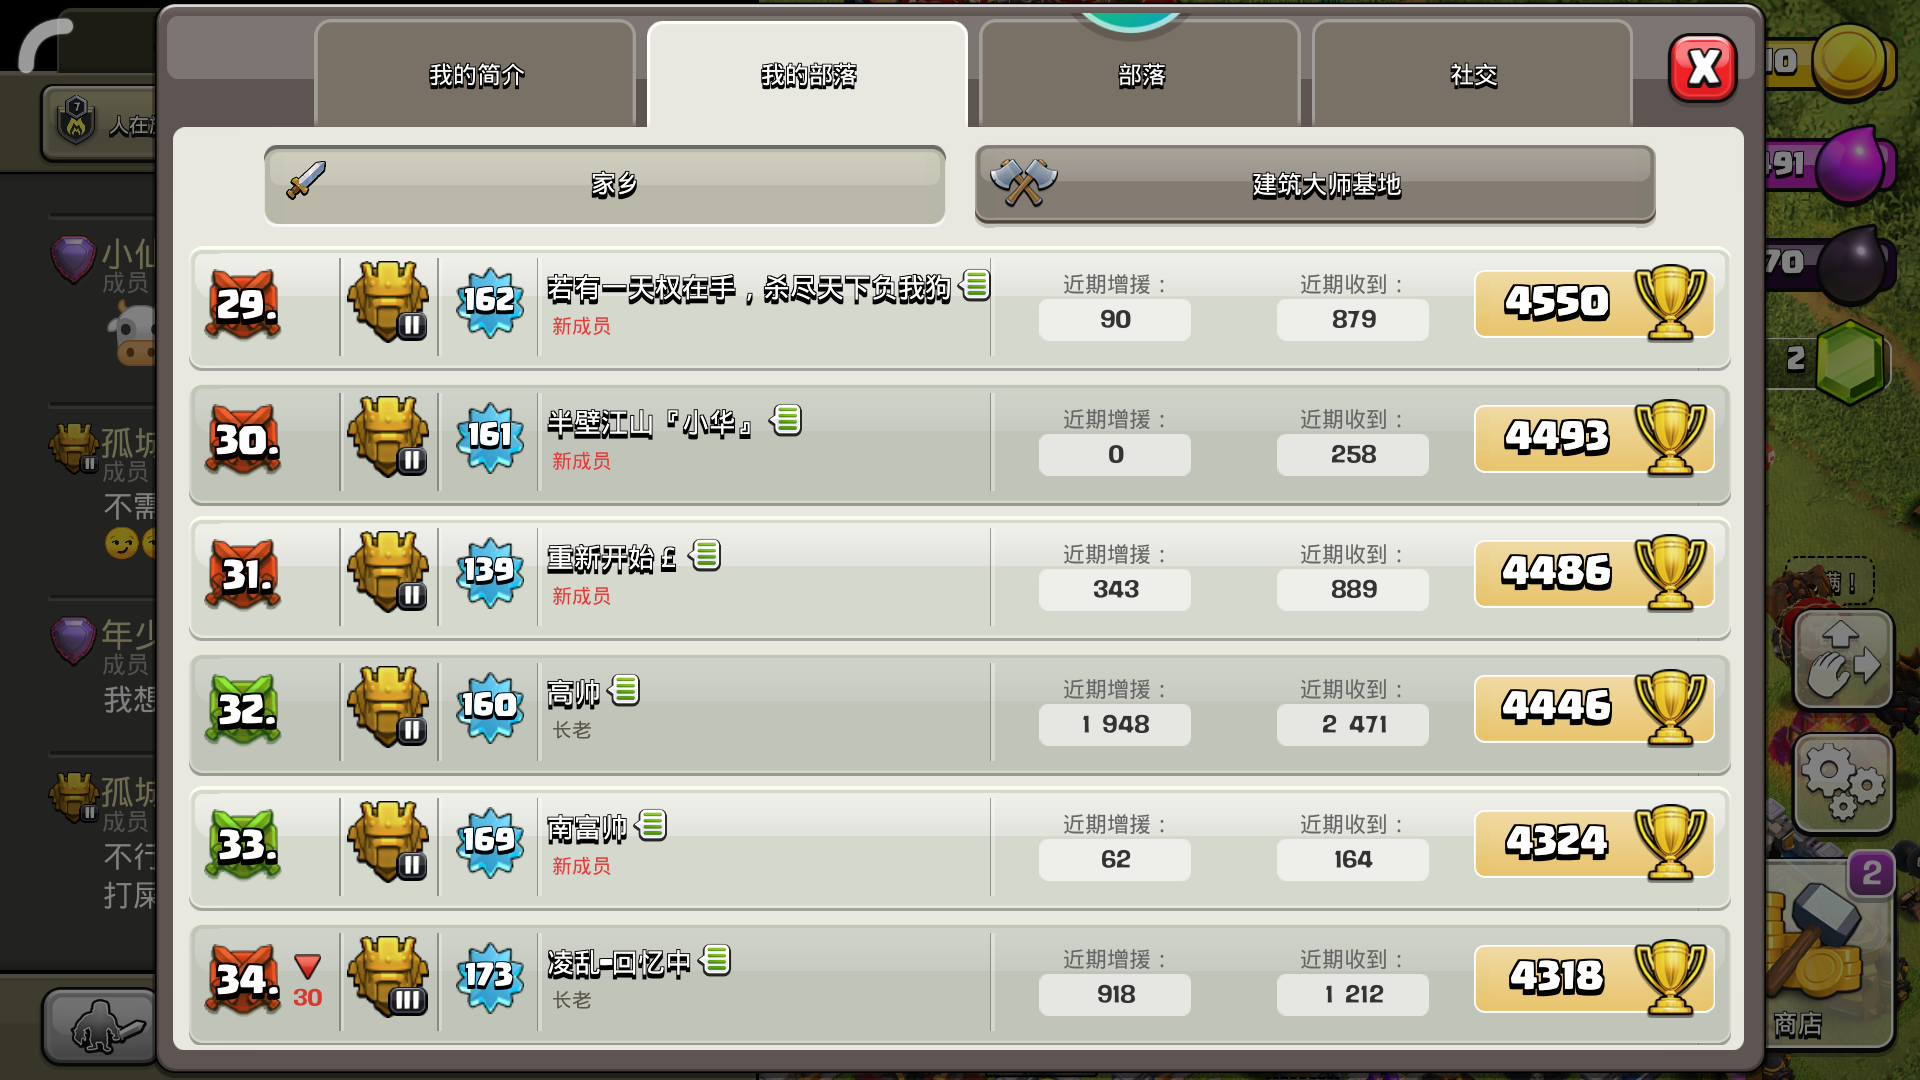This screenshot has height=1080, width=1920.
Task: Switch to 我的简介 tab
Action: [476, 75]
